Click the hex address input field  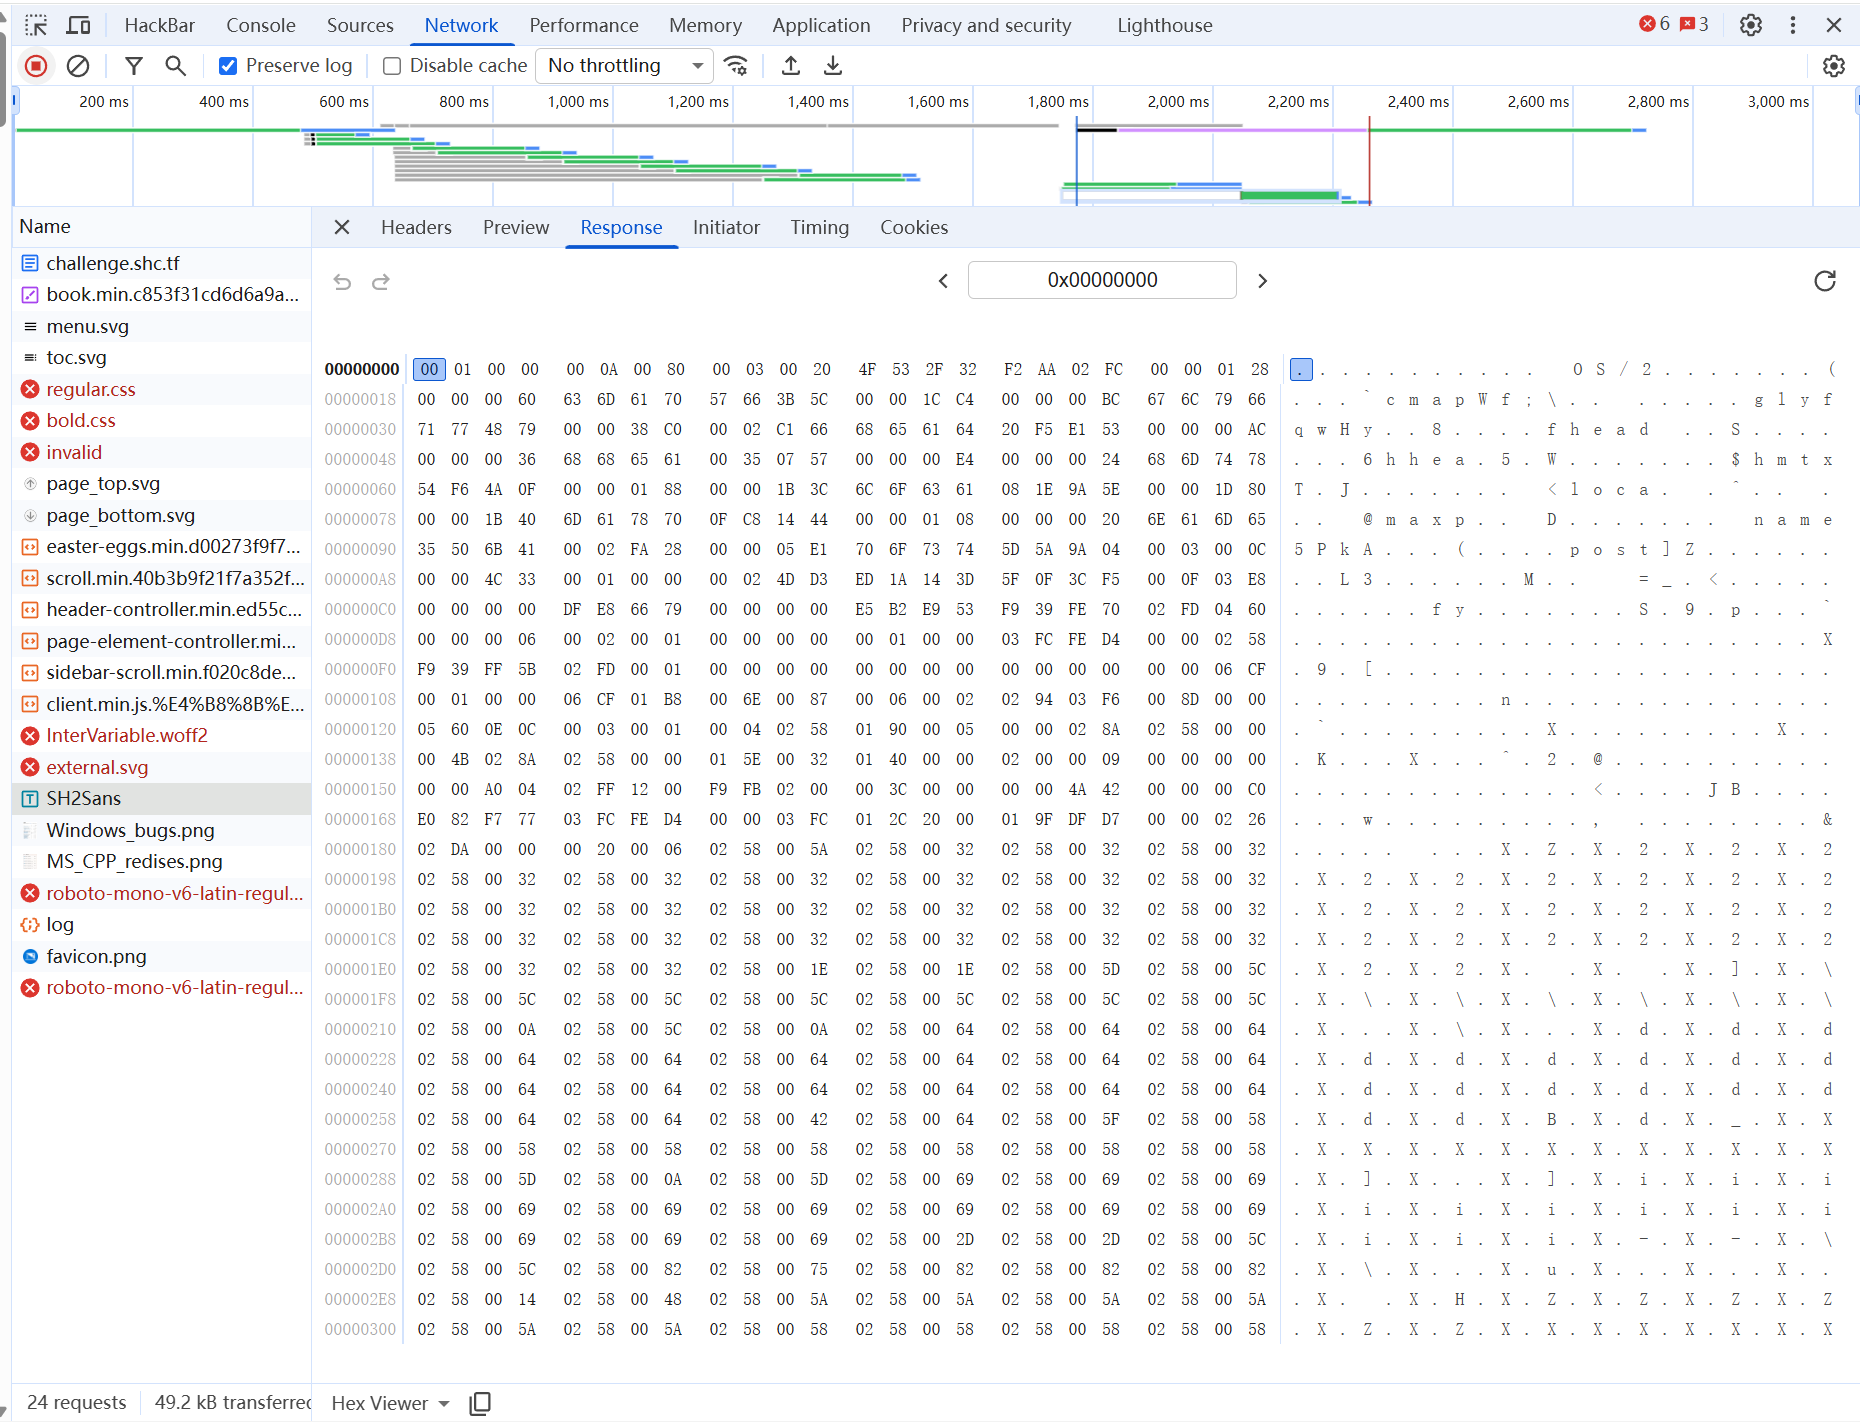(1102, 281)
